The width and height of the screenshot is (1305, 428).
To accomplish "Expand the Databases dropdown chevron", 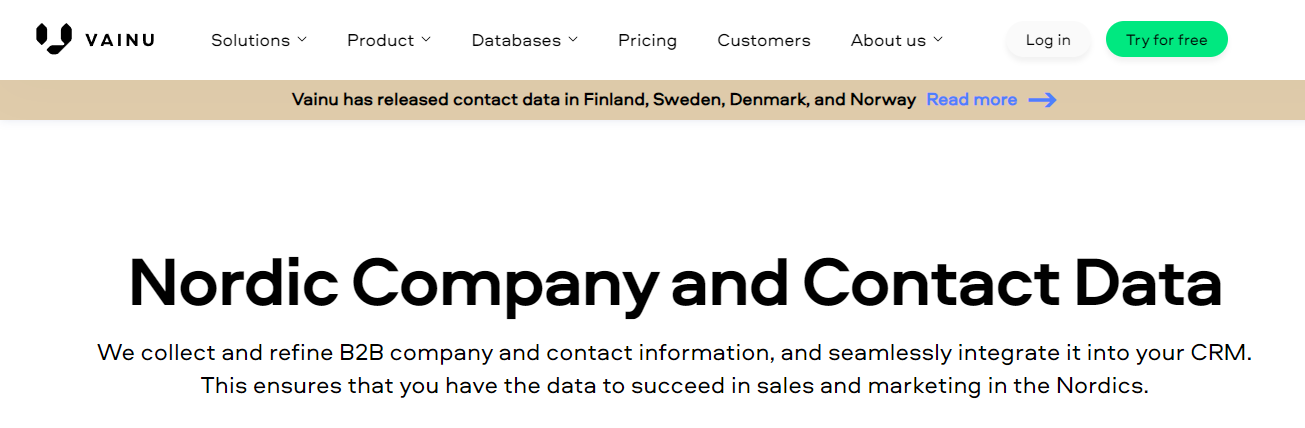I will (573, 40).
